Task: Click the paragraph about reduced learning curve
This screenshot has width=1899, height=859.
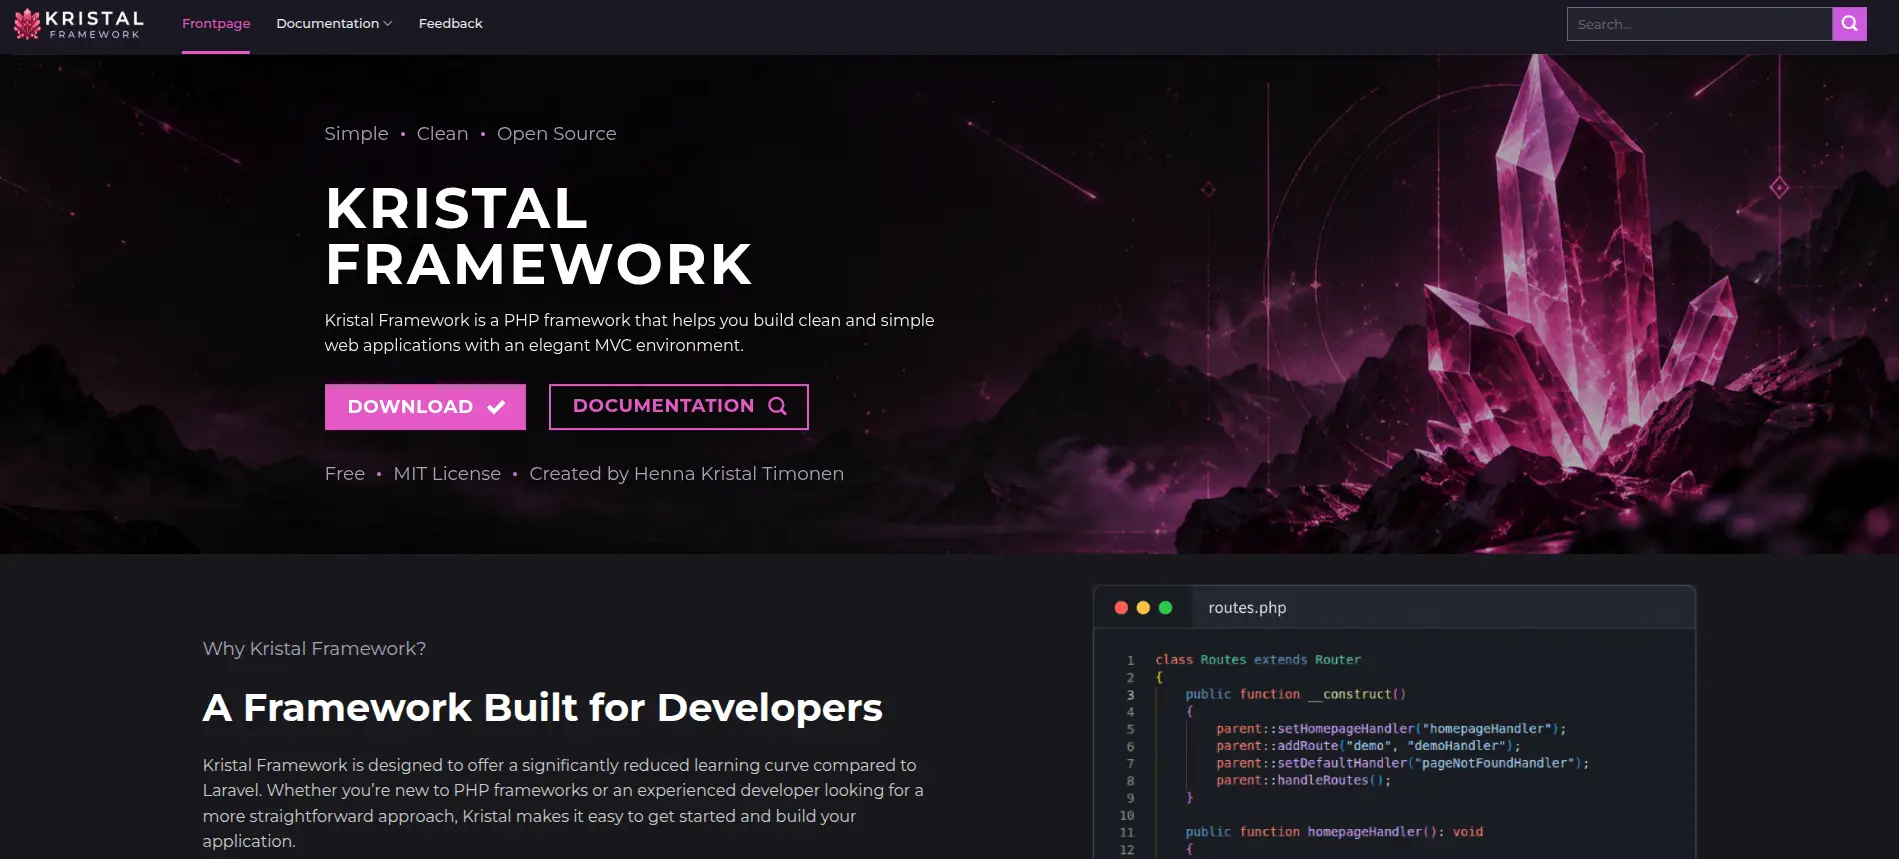Action: click(563, 803)
